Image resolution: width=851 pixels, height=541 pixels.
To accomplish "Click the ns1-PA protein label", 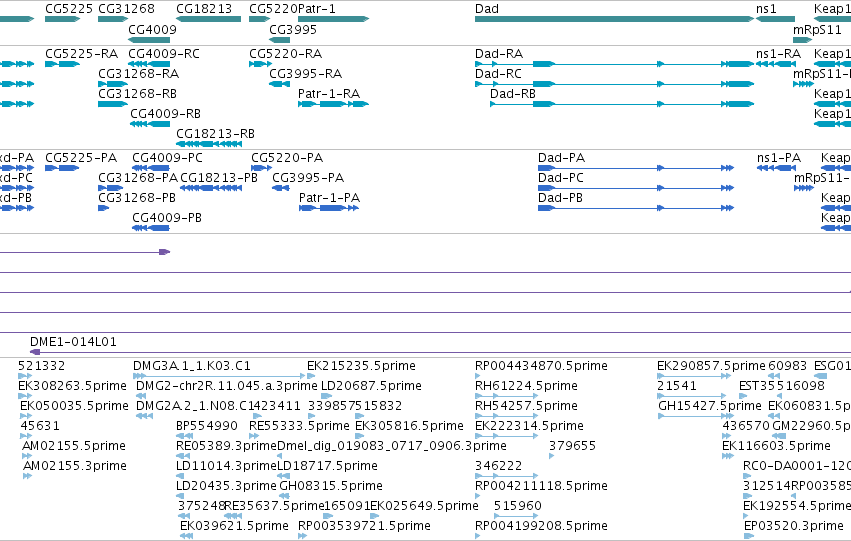I will click(779, 158).
